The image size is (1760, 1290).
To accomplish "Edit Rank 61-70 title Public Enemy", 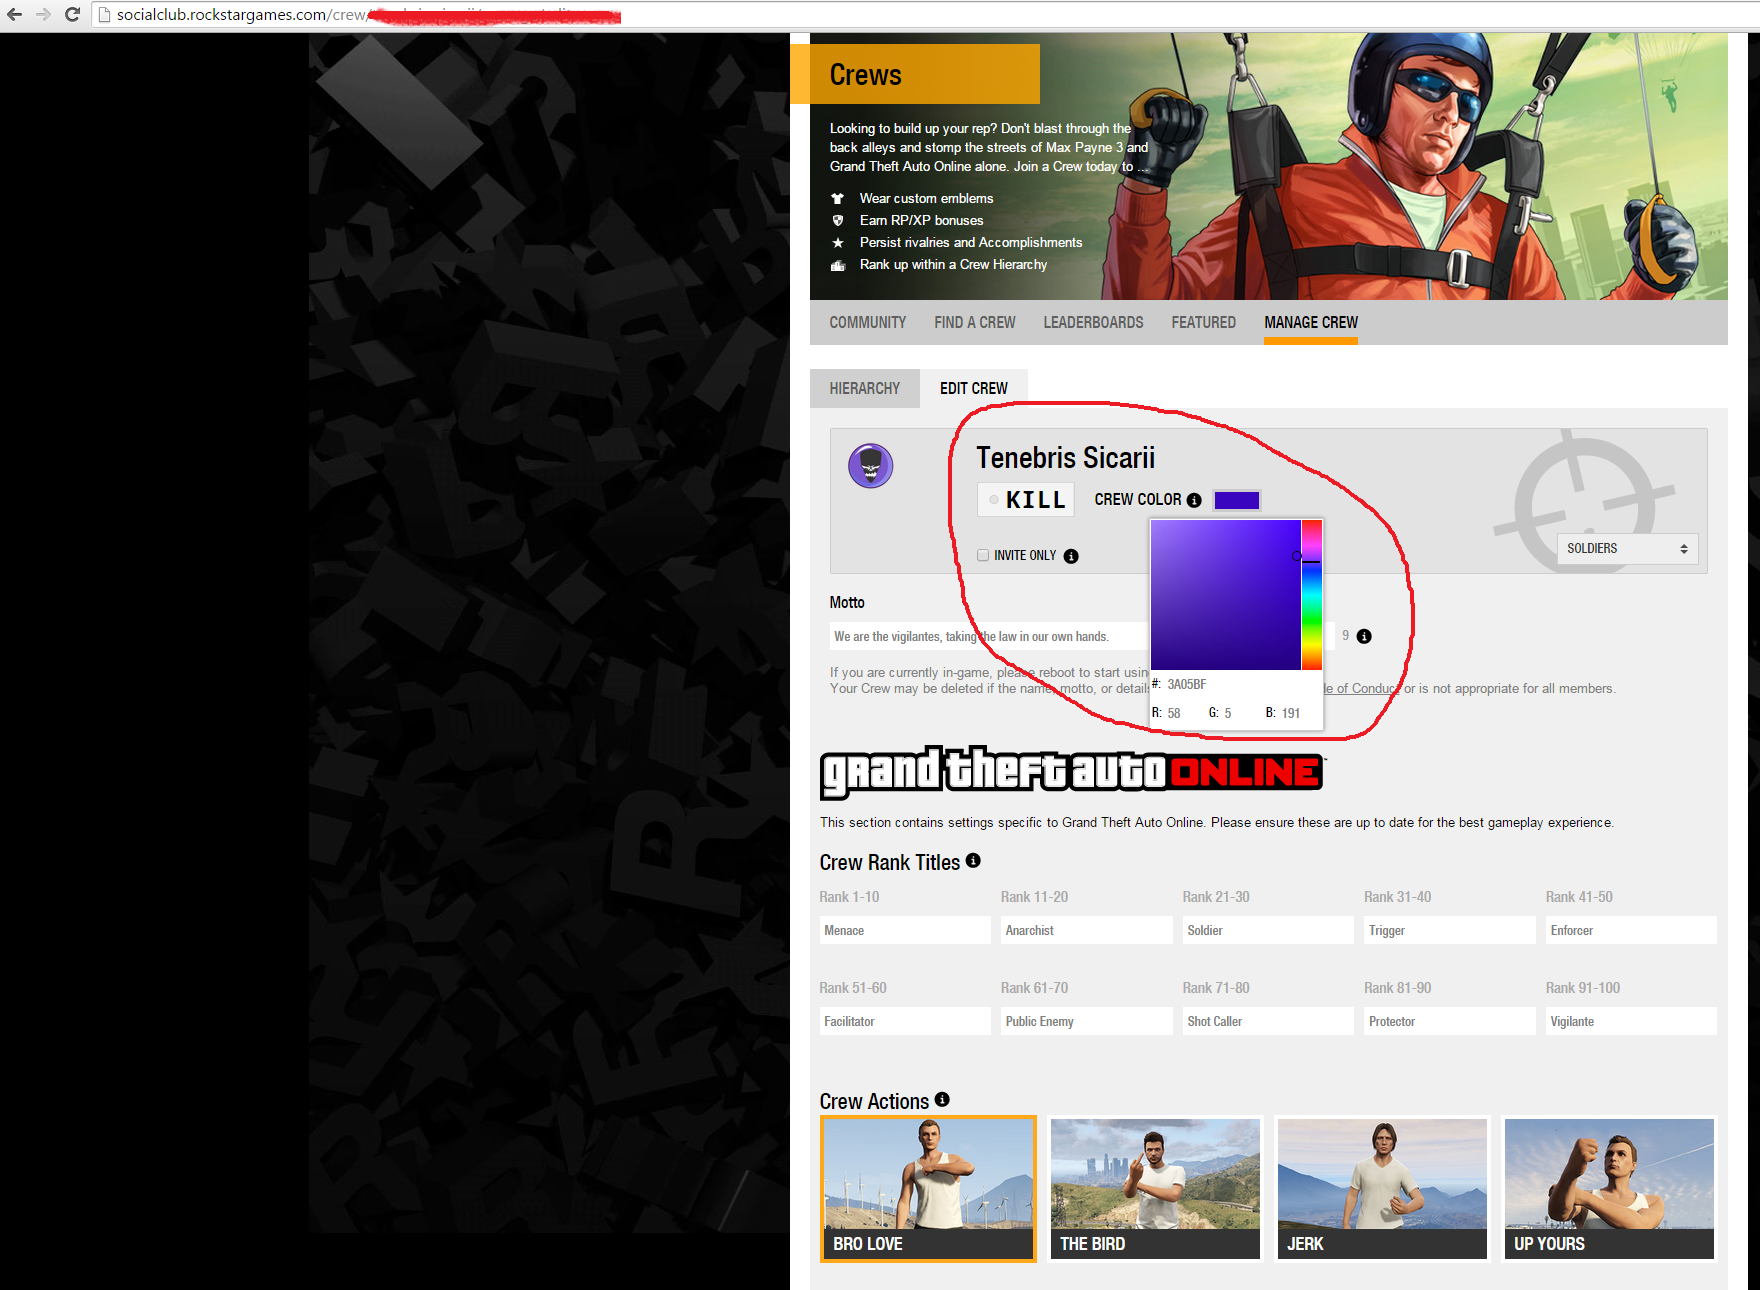I will tap(1087, 1021).
